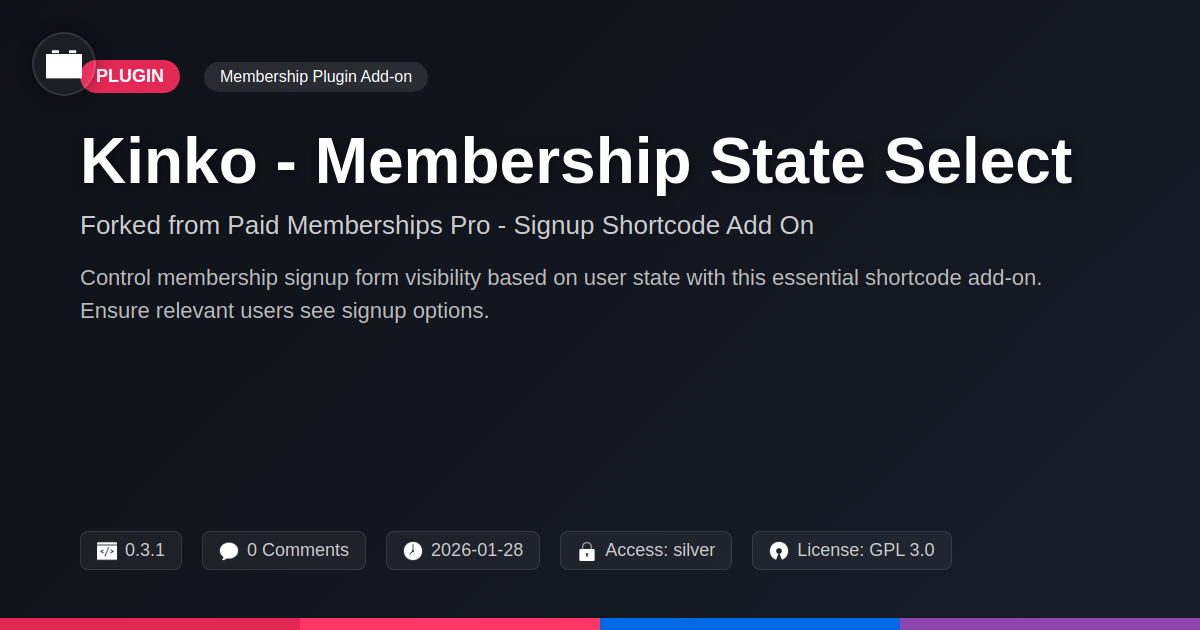This screenshot has width=1200, height=630.
Task: Click the speech bubble comments icon
Action: [229, 551]
